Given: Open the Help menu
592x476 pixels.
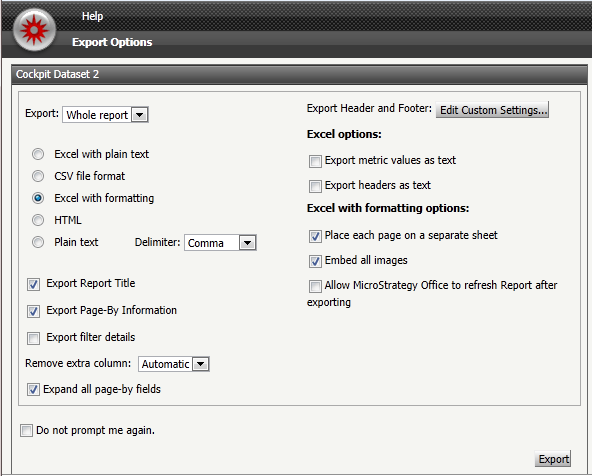Looking at the screenshot, I should pos(92,16).
